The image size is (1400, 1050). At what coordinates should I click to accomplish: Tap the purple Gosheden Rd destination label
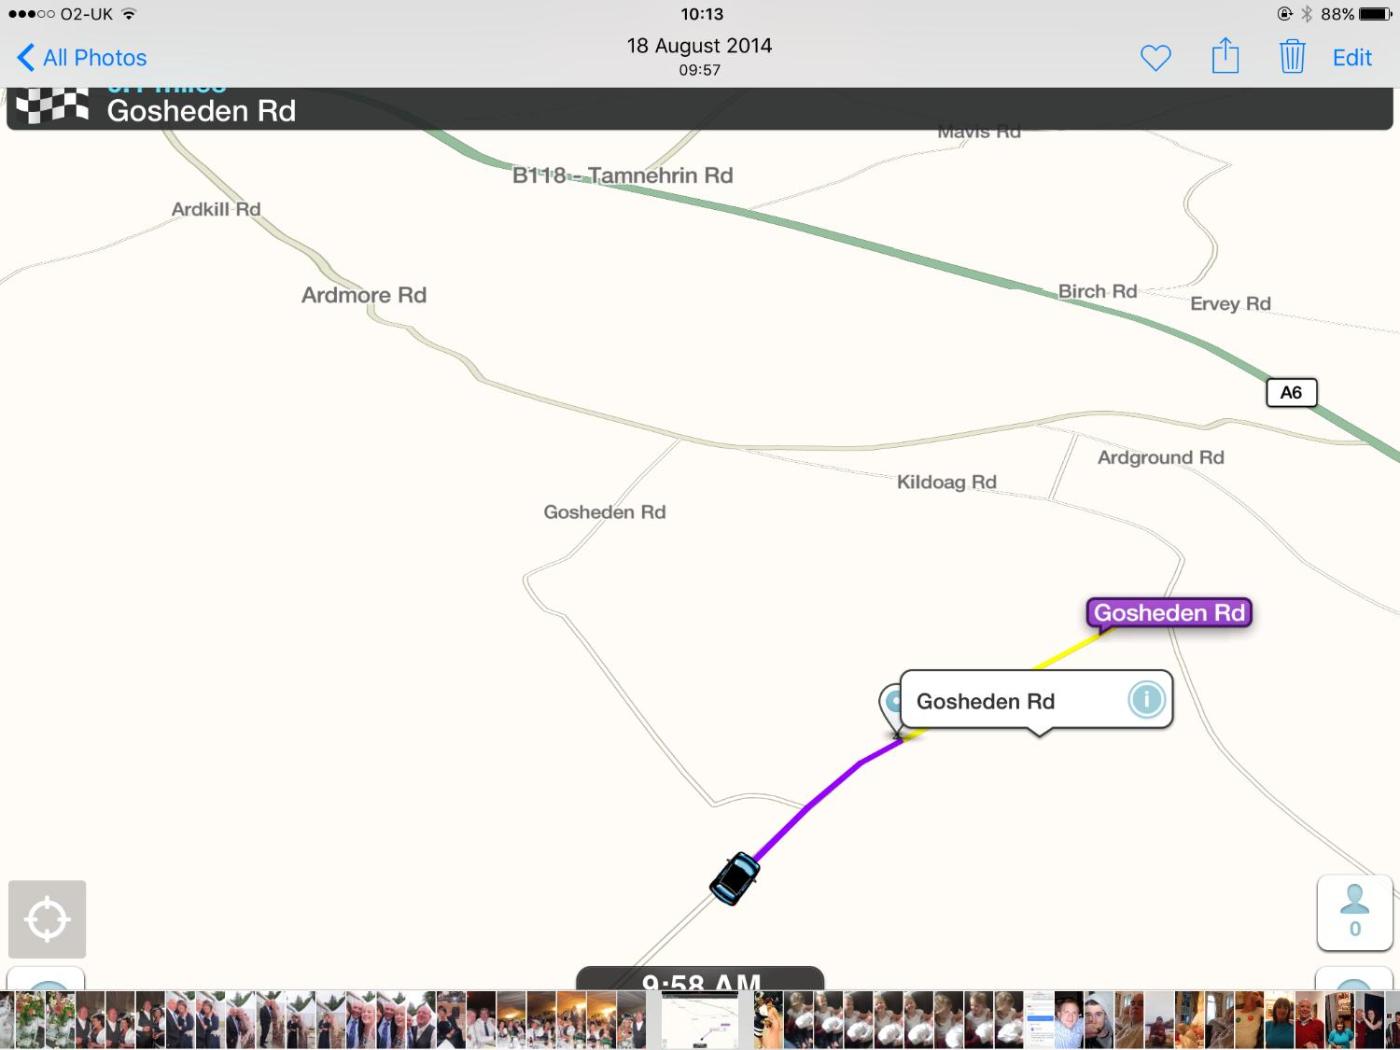pos(1168,612)
